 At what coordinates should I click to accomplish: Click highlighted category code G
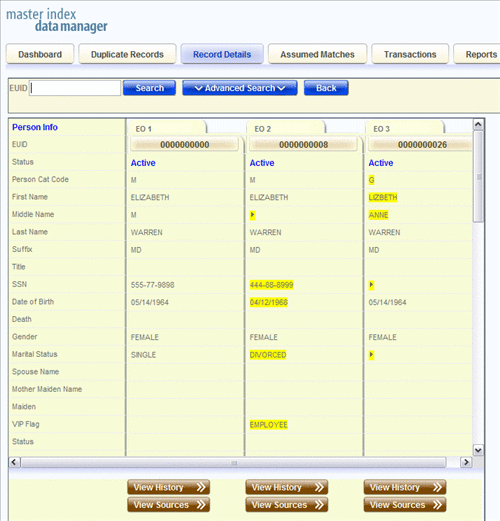click(x=371, y=180)
